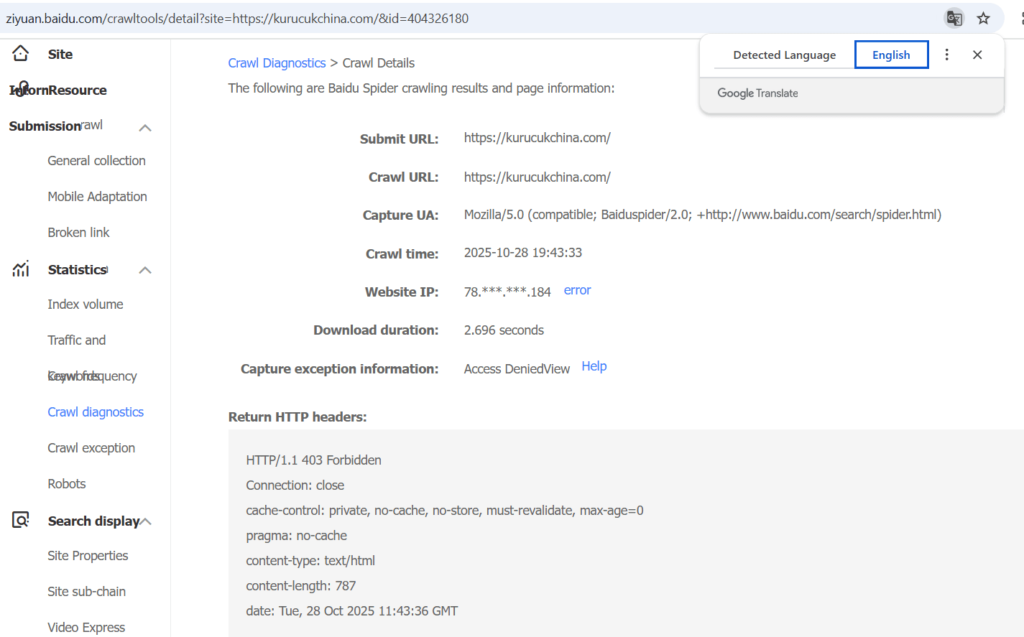
Task: Open the error link next to Website IP
Action: 577,290
